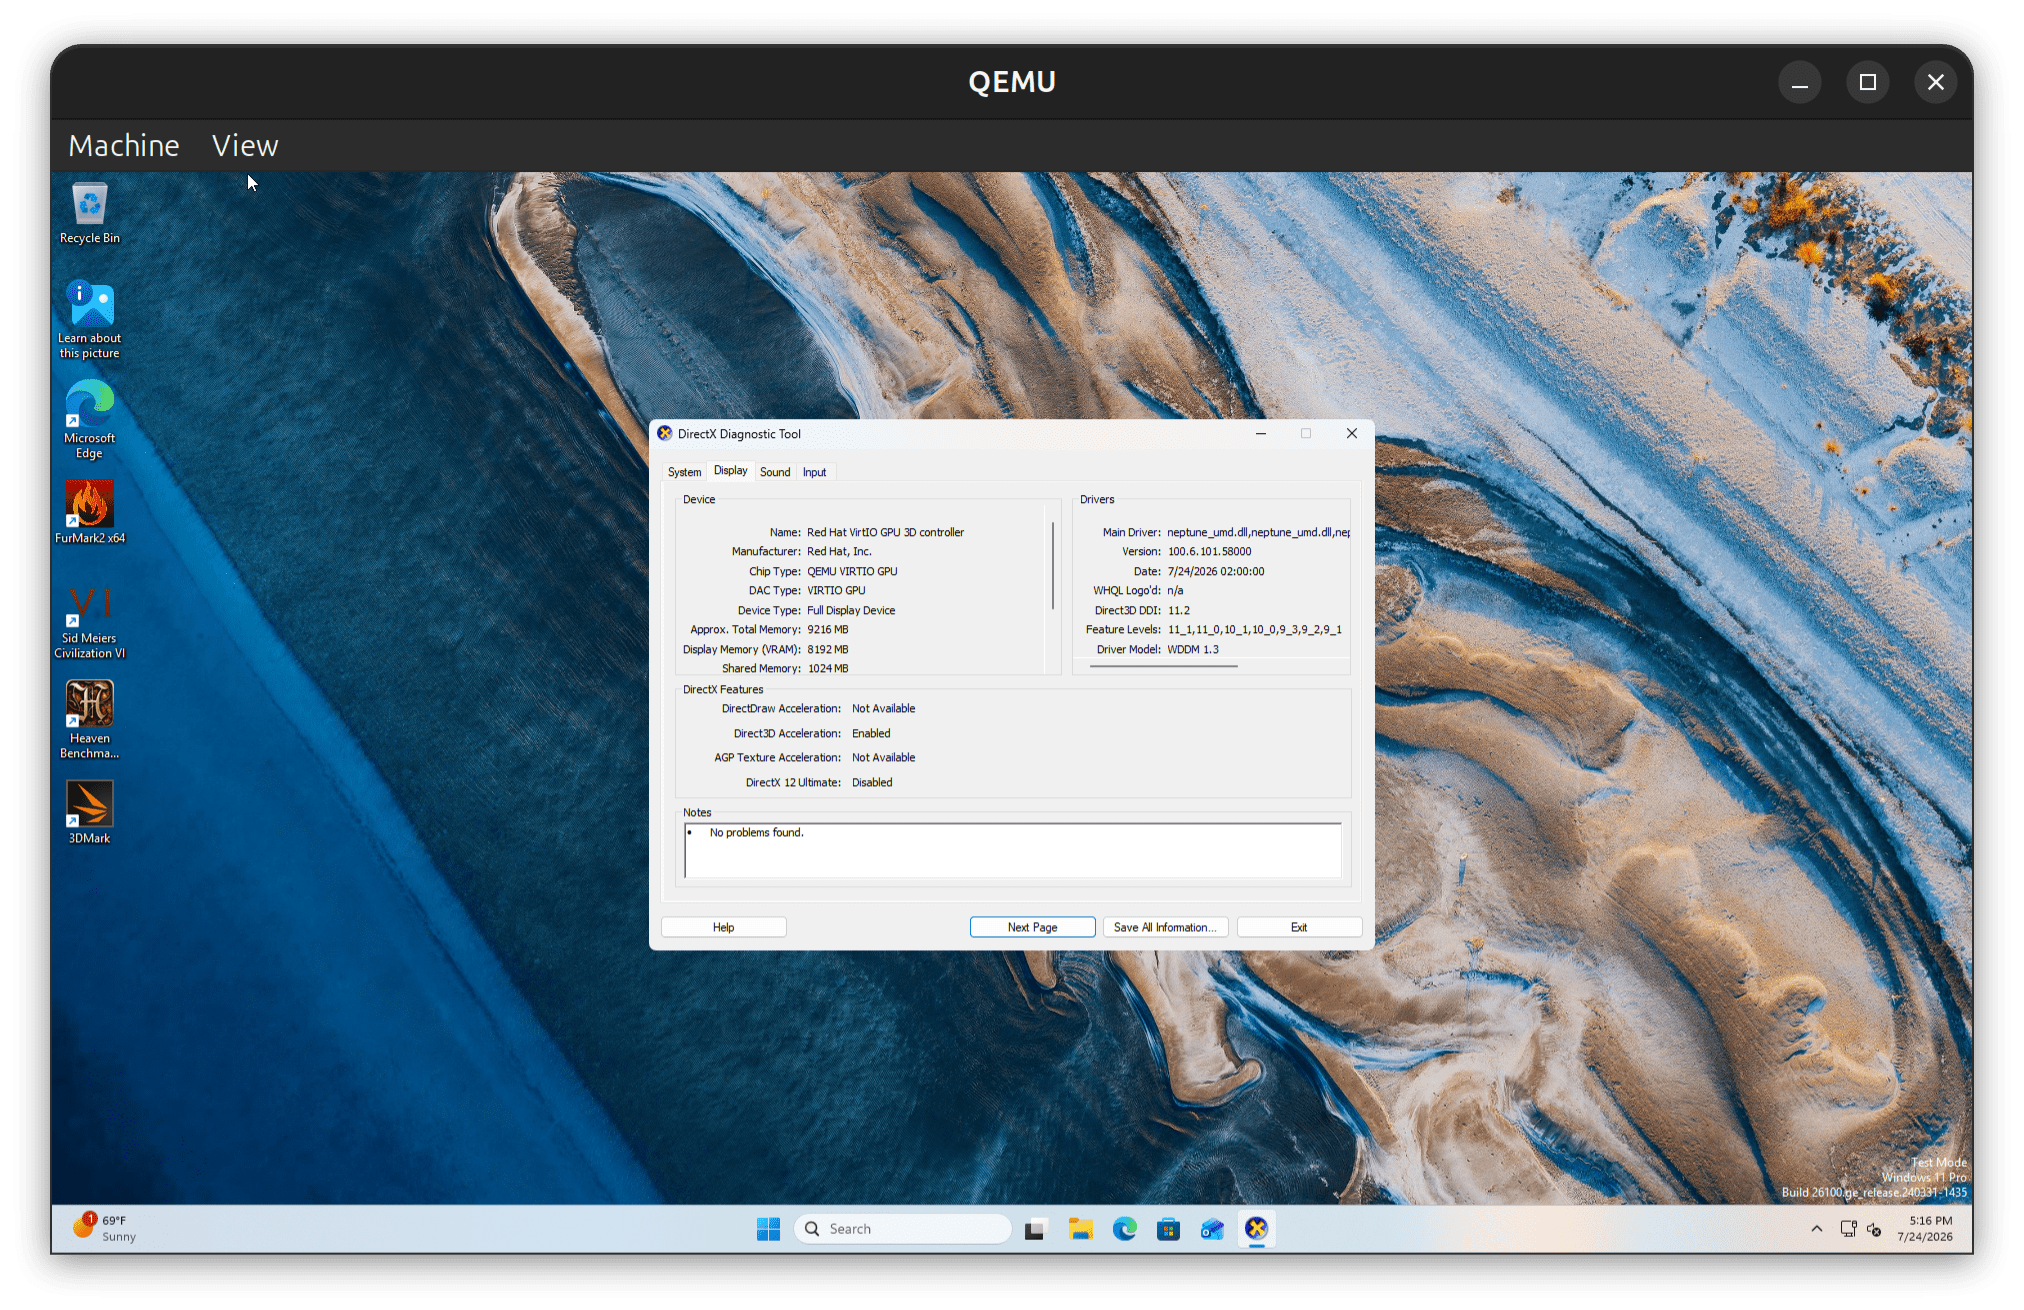Click the Notes text box
This screenshot has width=2024, height=1310.
(x=1012, y=851)
